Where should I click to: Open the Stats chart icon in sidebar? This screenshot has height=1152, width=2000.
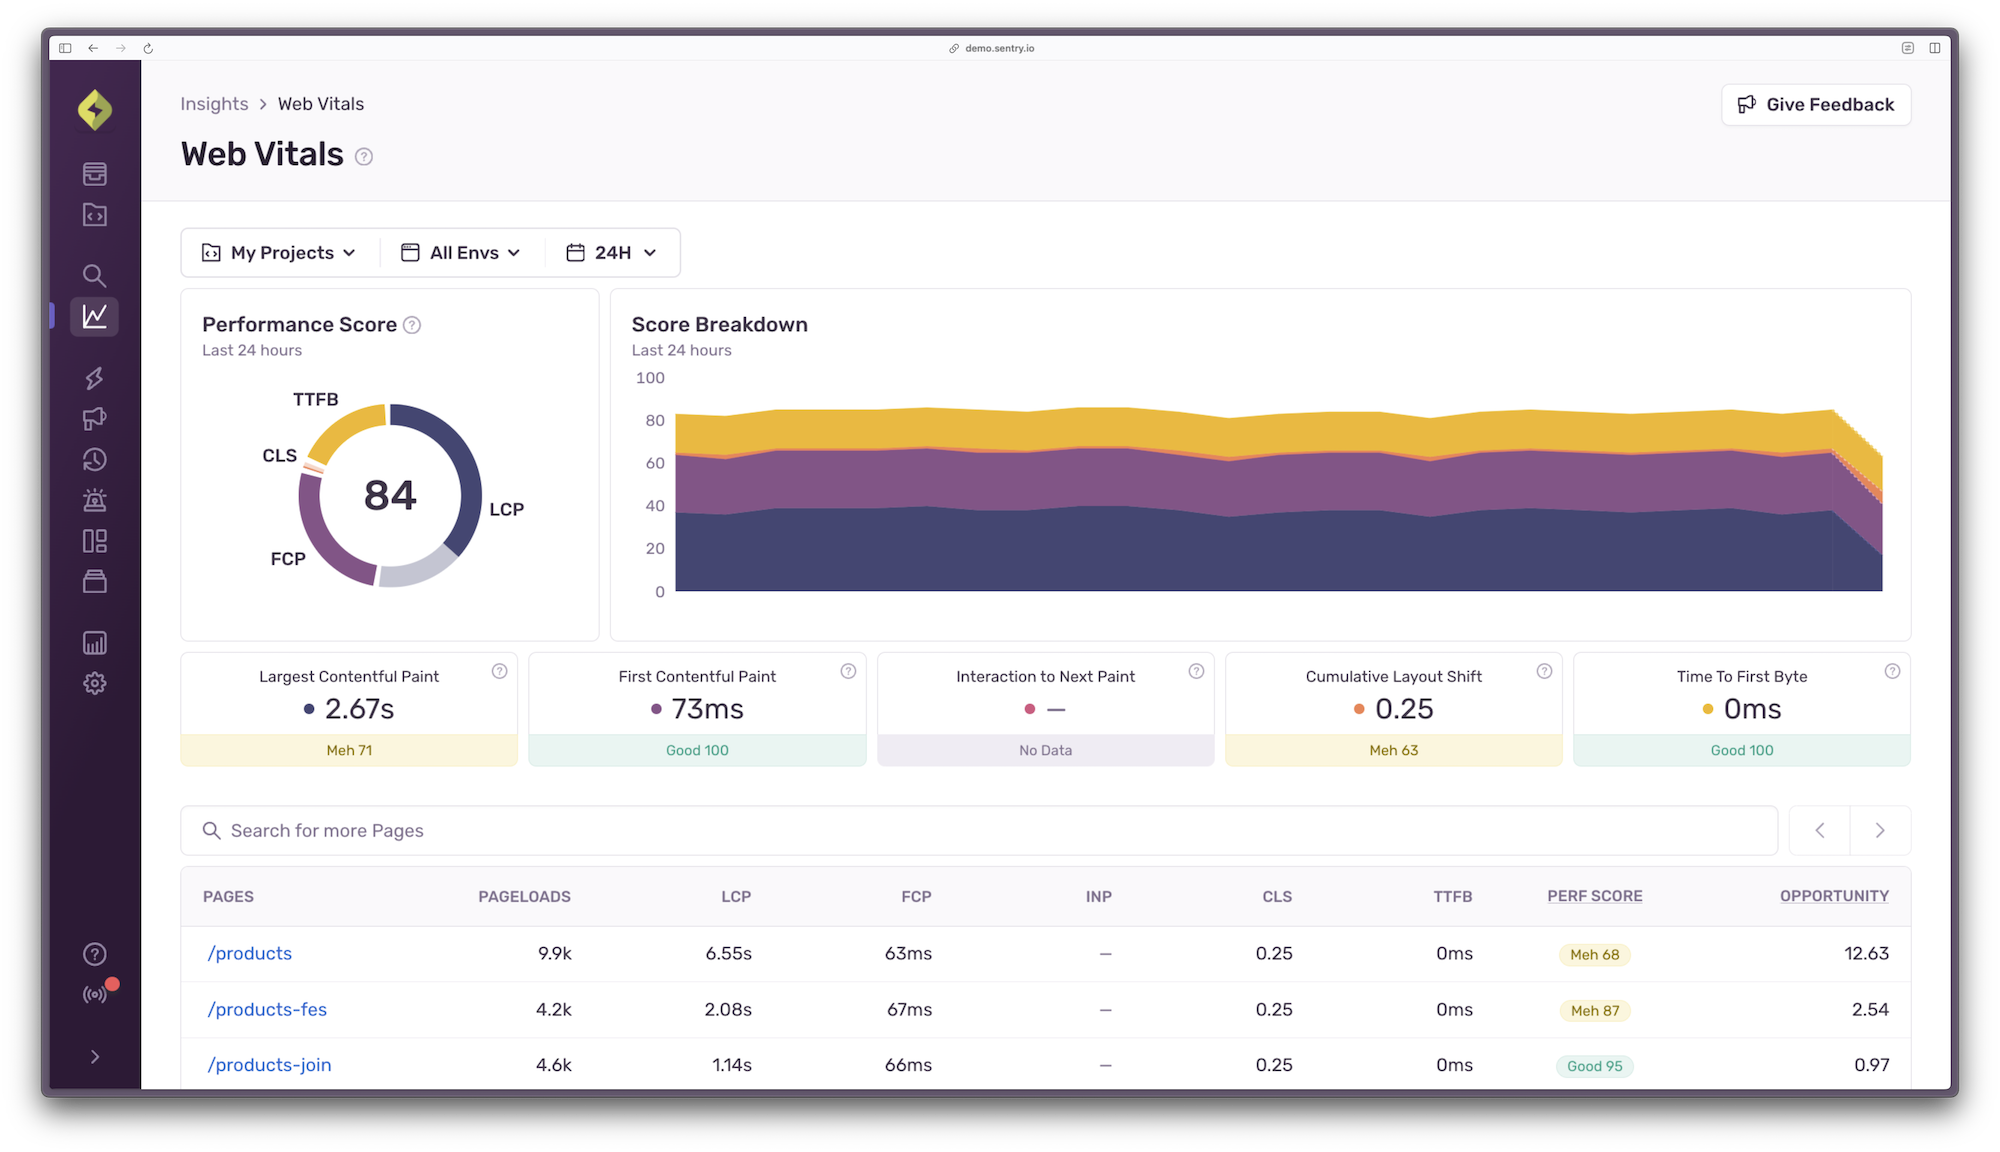coord(95,643)
